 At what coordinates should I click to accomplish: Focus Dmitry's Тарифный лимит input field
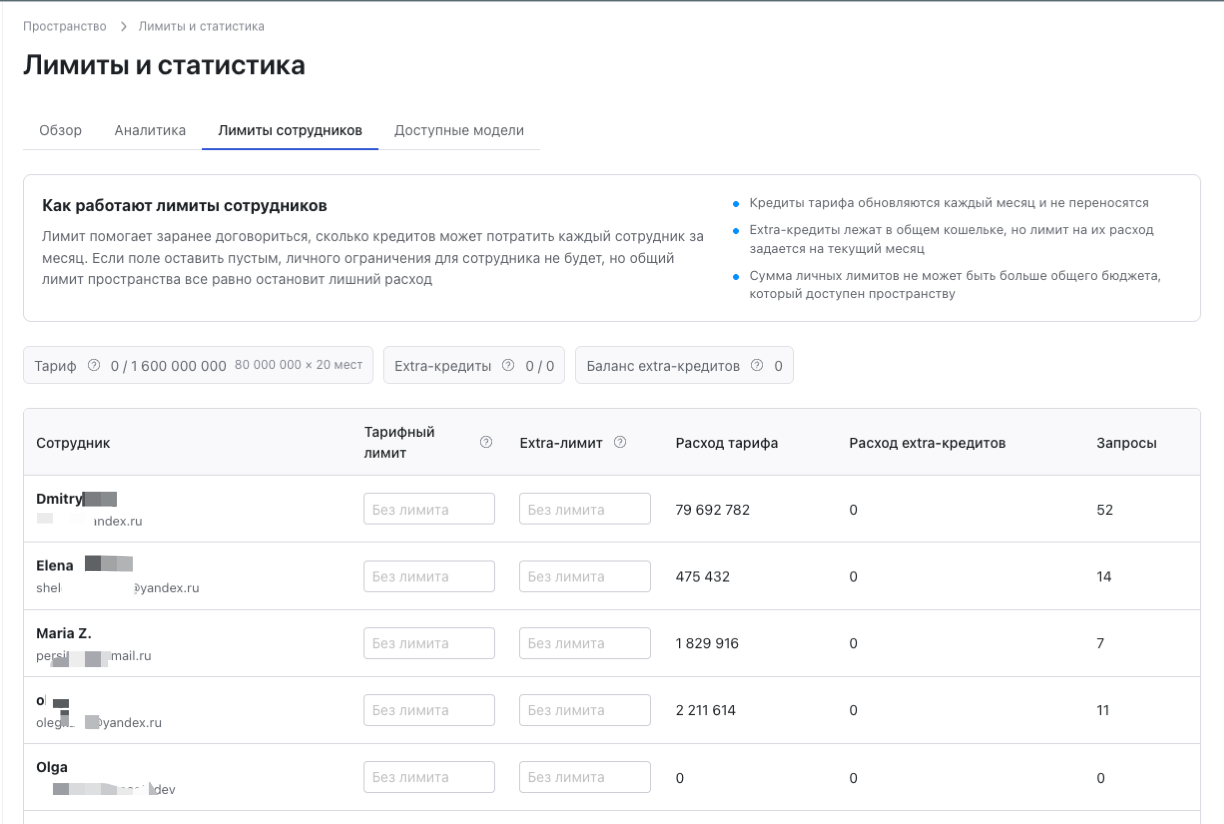(429, 509)
